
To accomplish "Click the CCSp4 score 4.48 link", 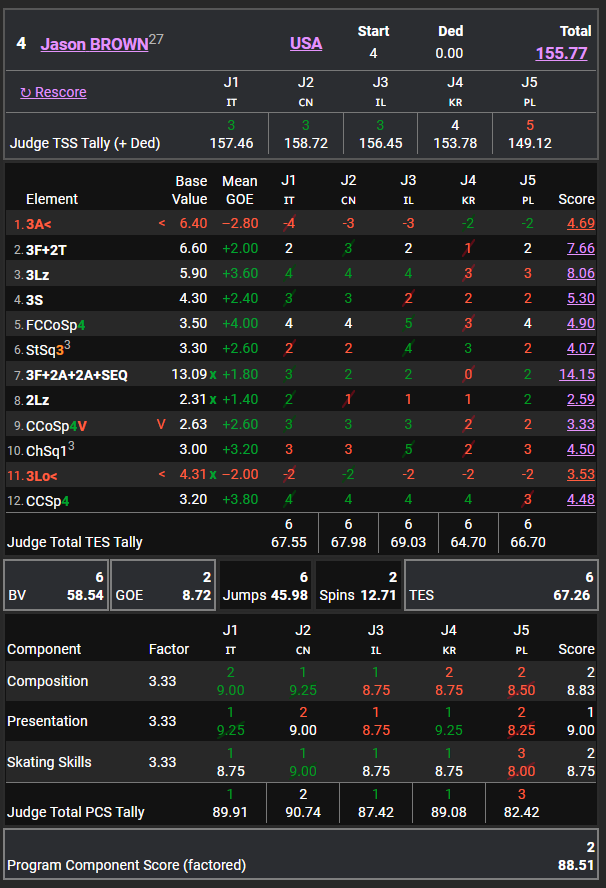I will 580,500.
